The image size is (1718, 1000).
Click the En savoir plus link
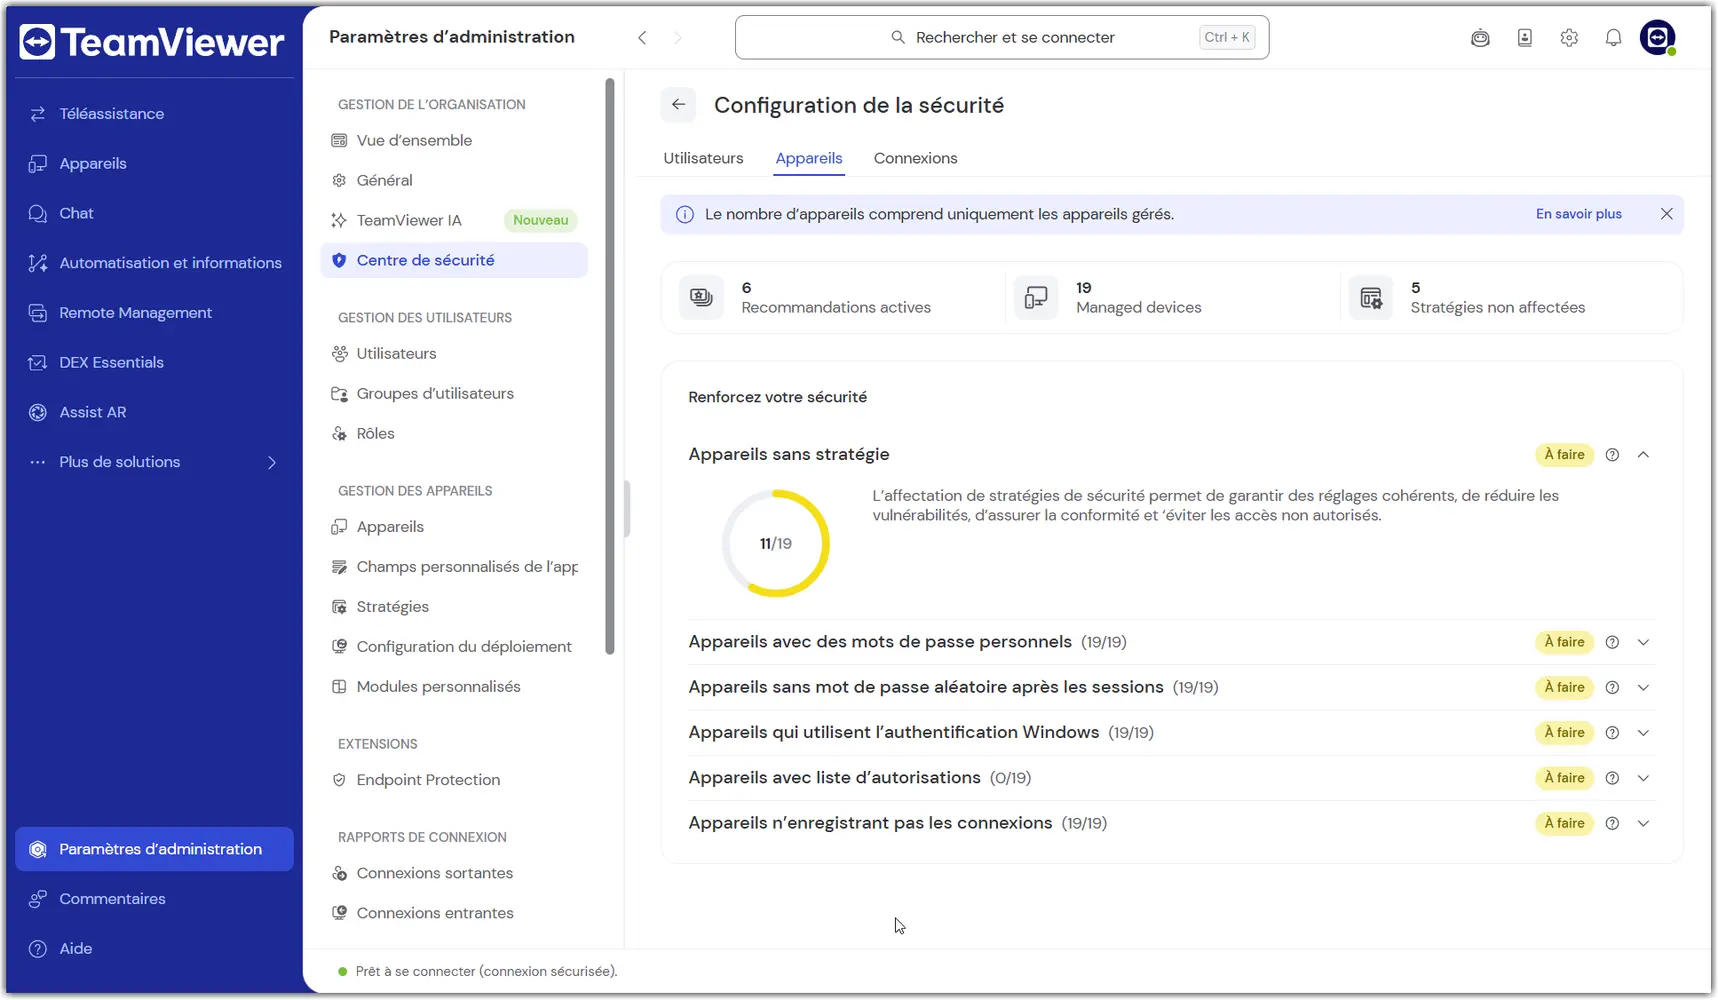pos(1578,214)
